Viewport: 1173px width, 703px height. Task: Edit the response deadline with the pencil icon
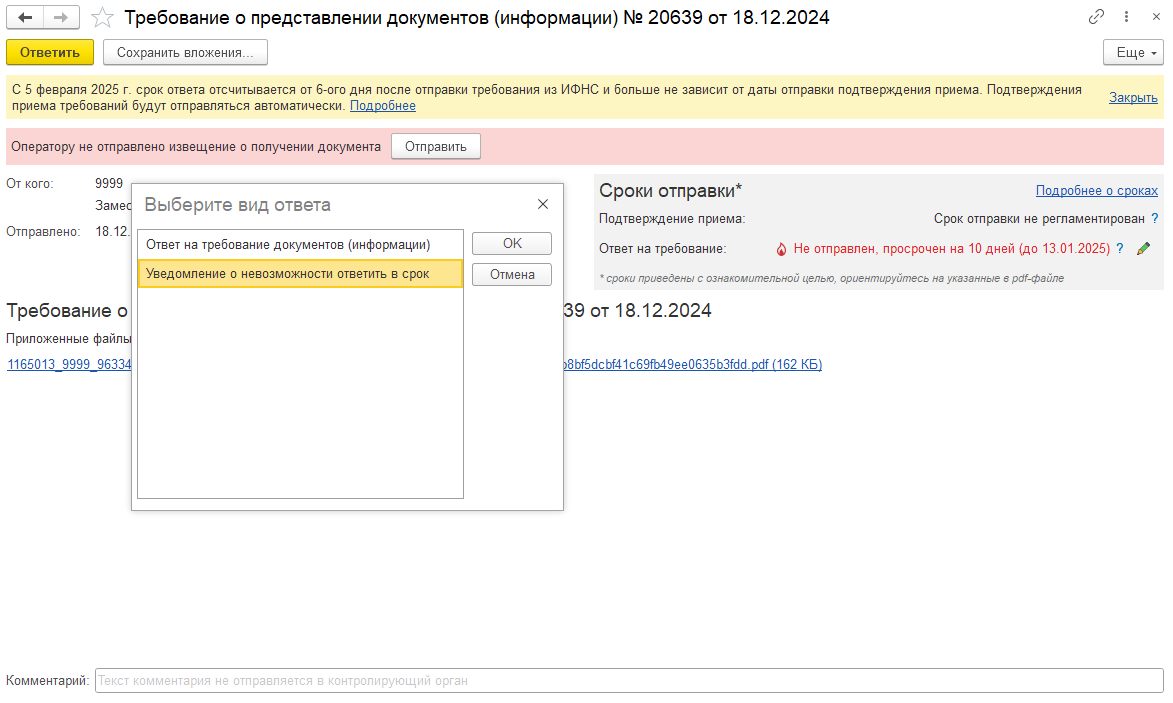1144,248
